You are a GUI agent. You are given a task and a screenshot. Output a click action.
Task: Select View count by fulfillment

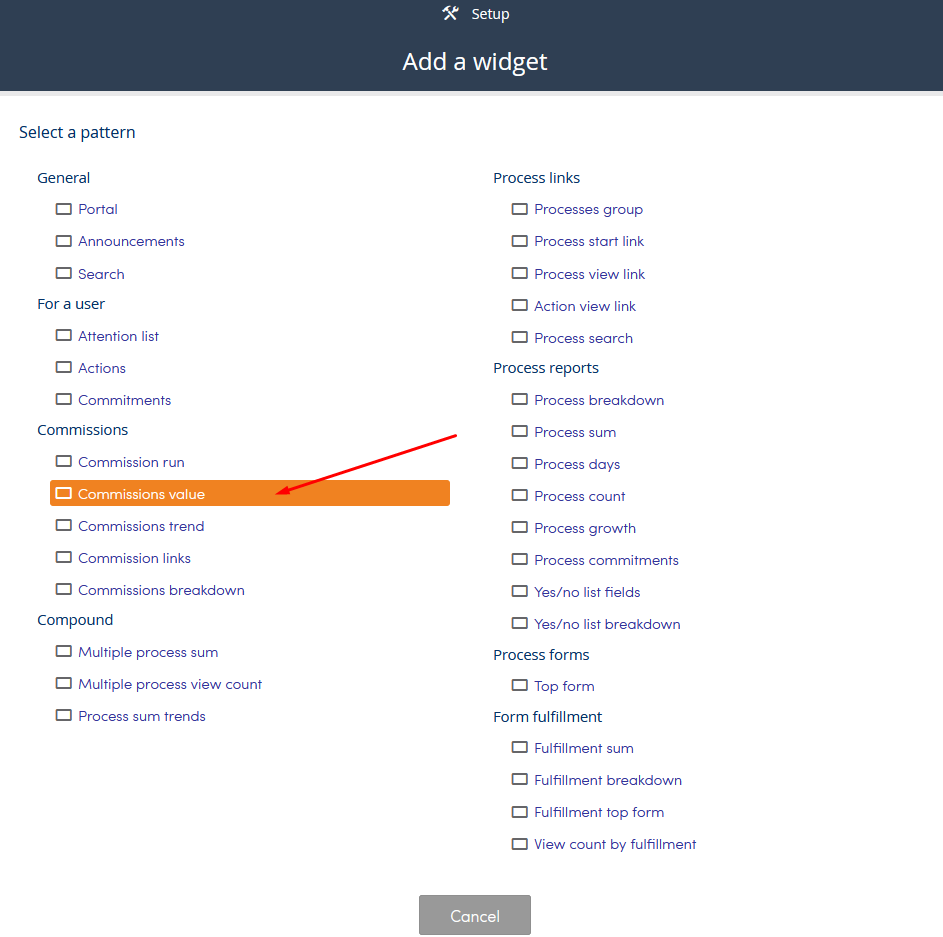[615, 844]
